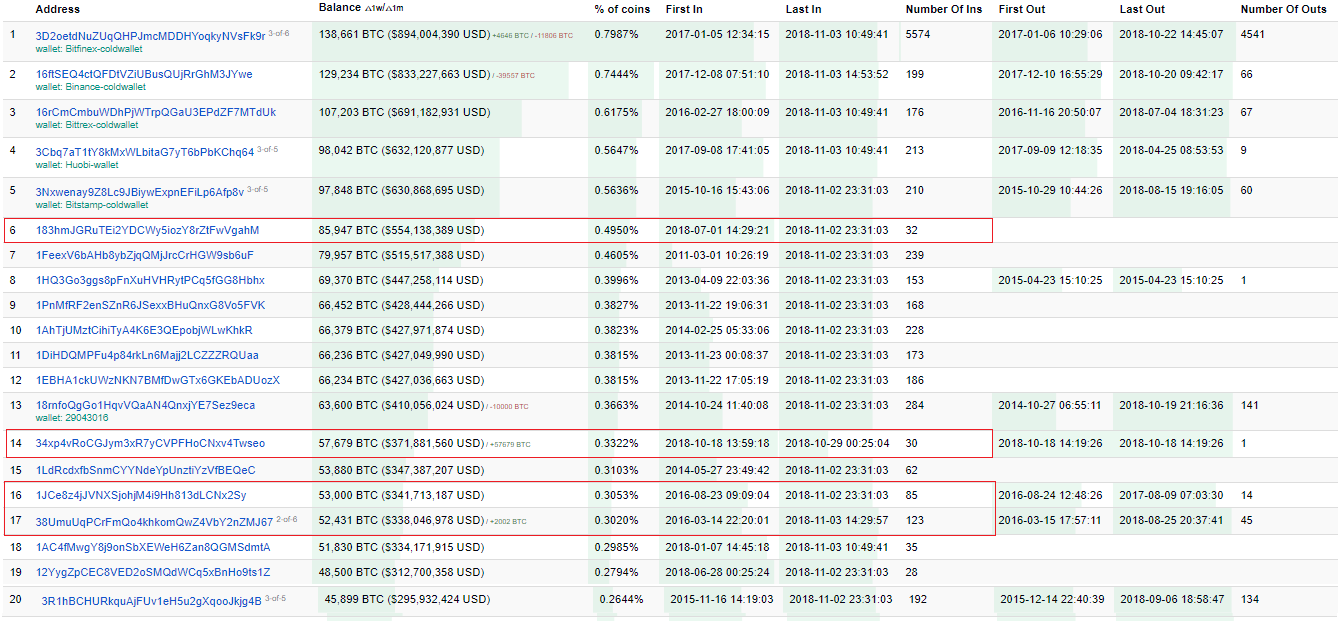1341x621 pixels.
Task: Open address 12YygZpCEC8VED2oSMQdWCq5xBnHo9ts1Z
Action: (x=153, y=572)
